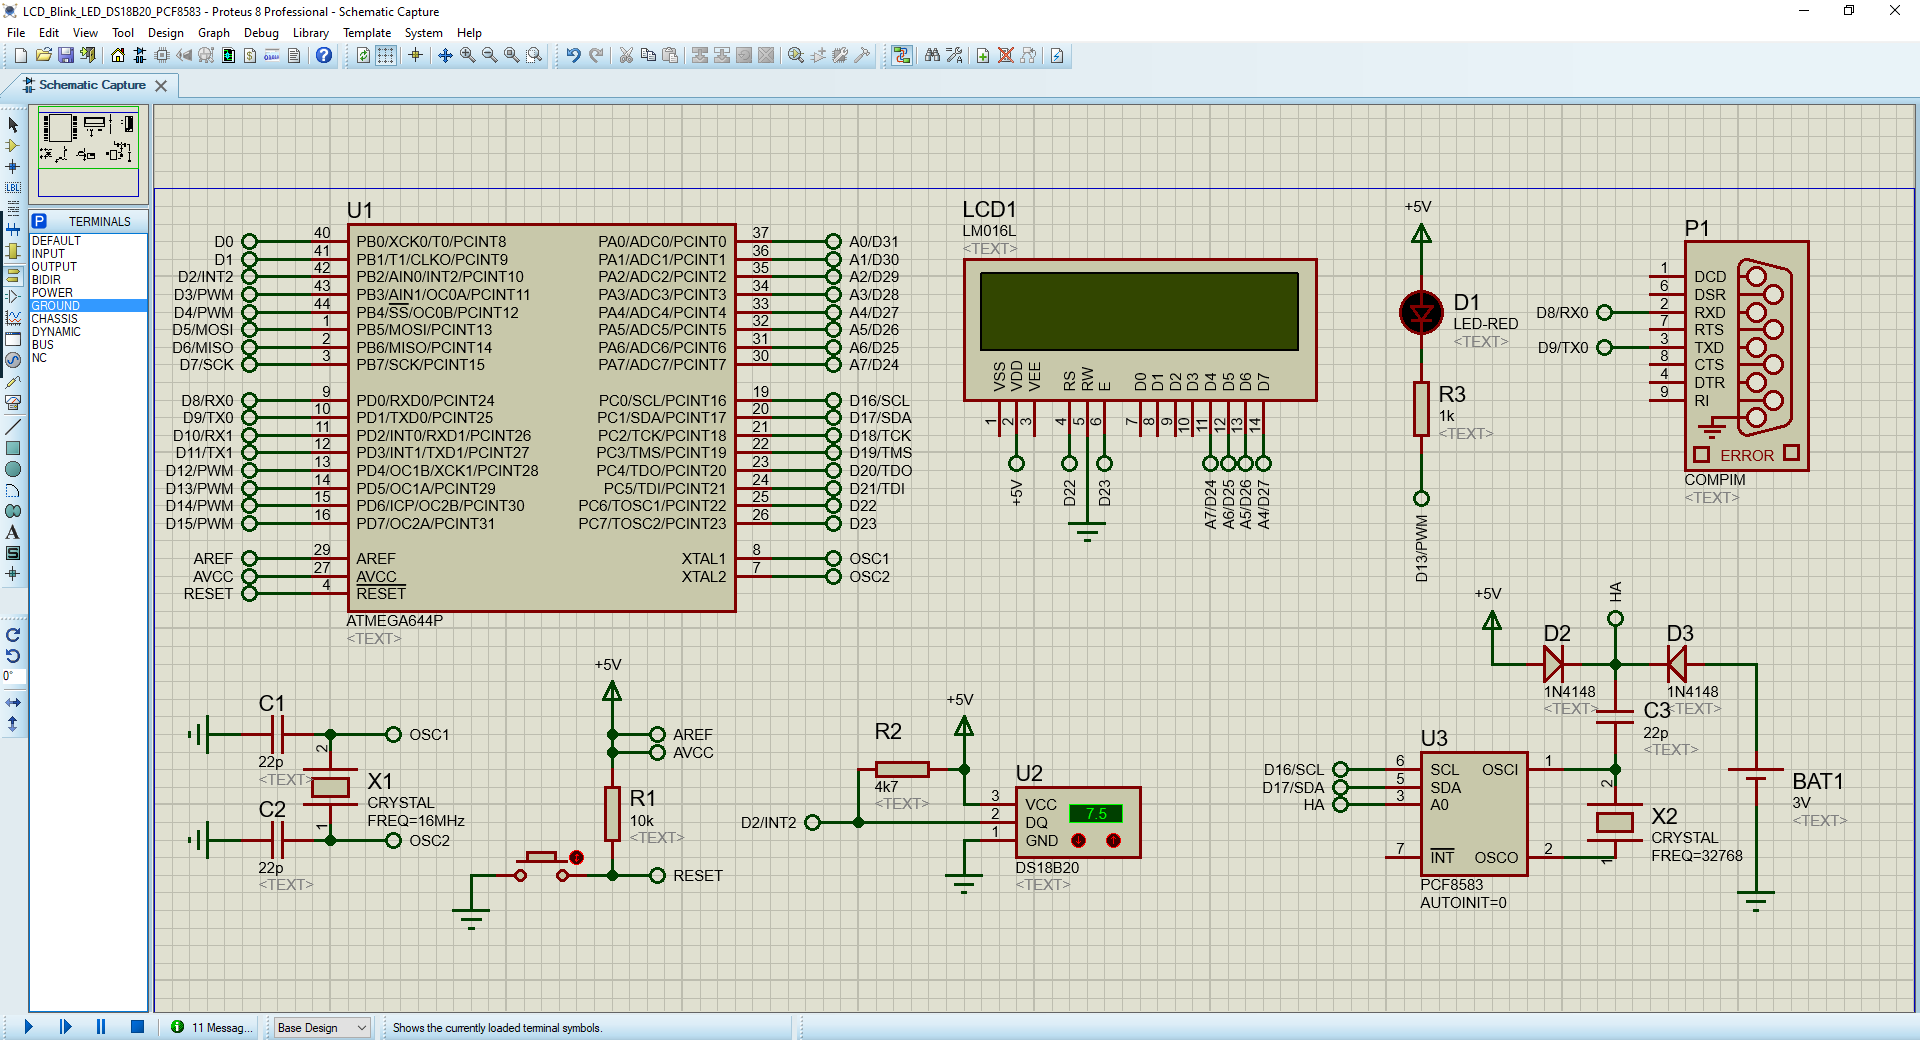Image resolution: width=1920 pixels, height=1040 pixels.
Task: Click the LM016L LCD1 display component
Action: (1140, 330)
